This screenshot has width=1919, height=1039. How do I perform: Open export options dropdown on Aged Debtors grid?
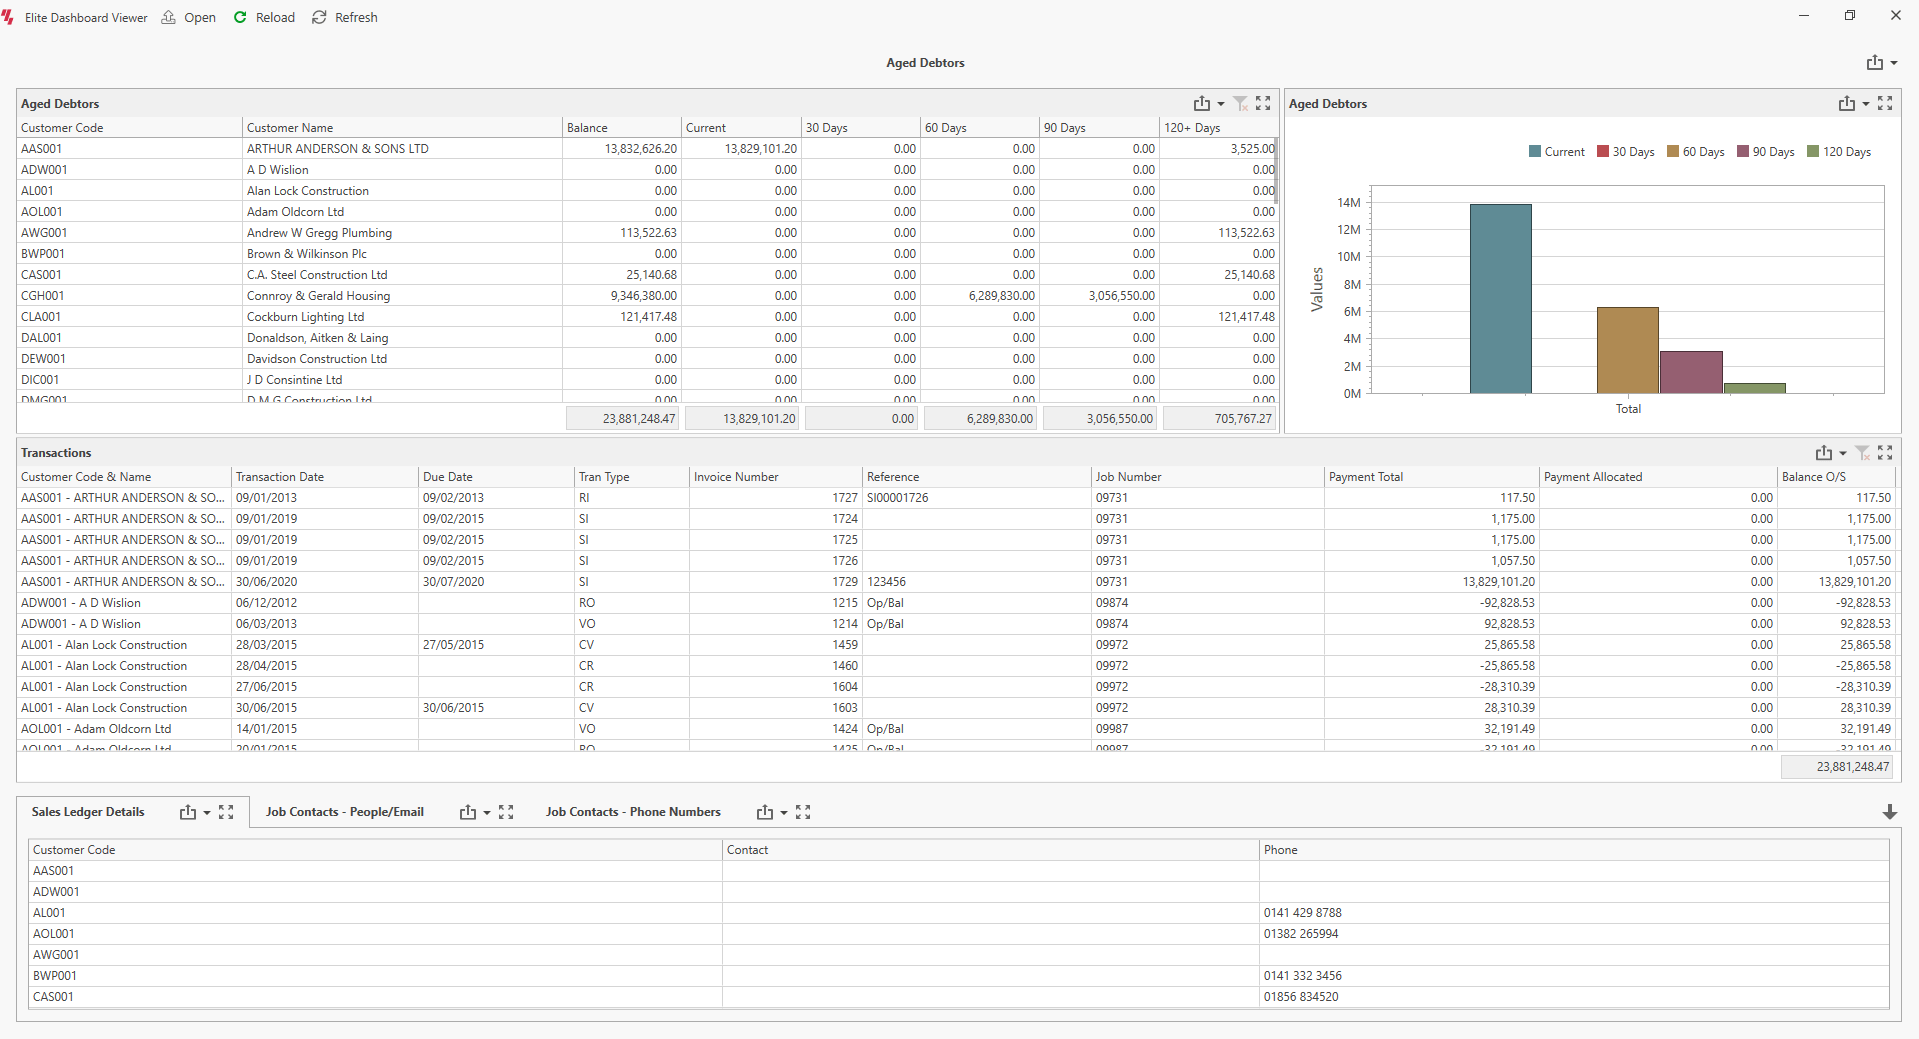click(1221, 104)
